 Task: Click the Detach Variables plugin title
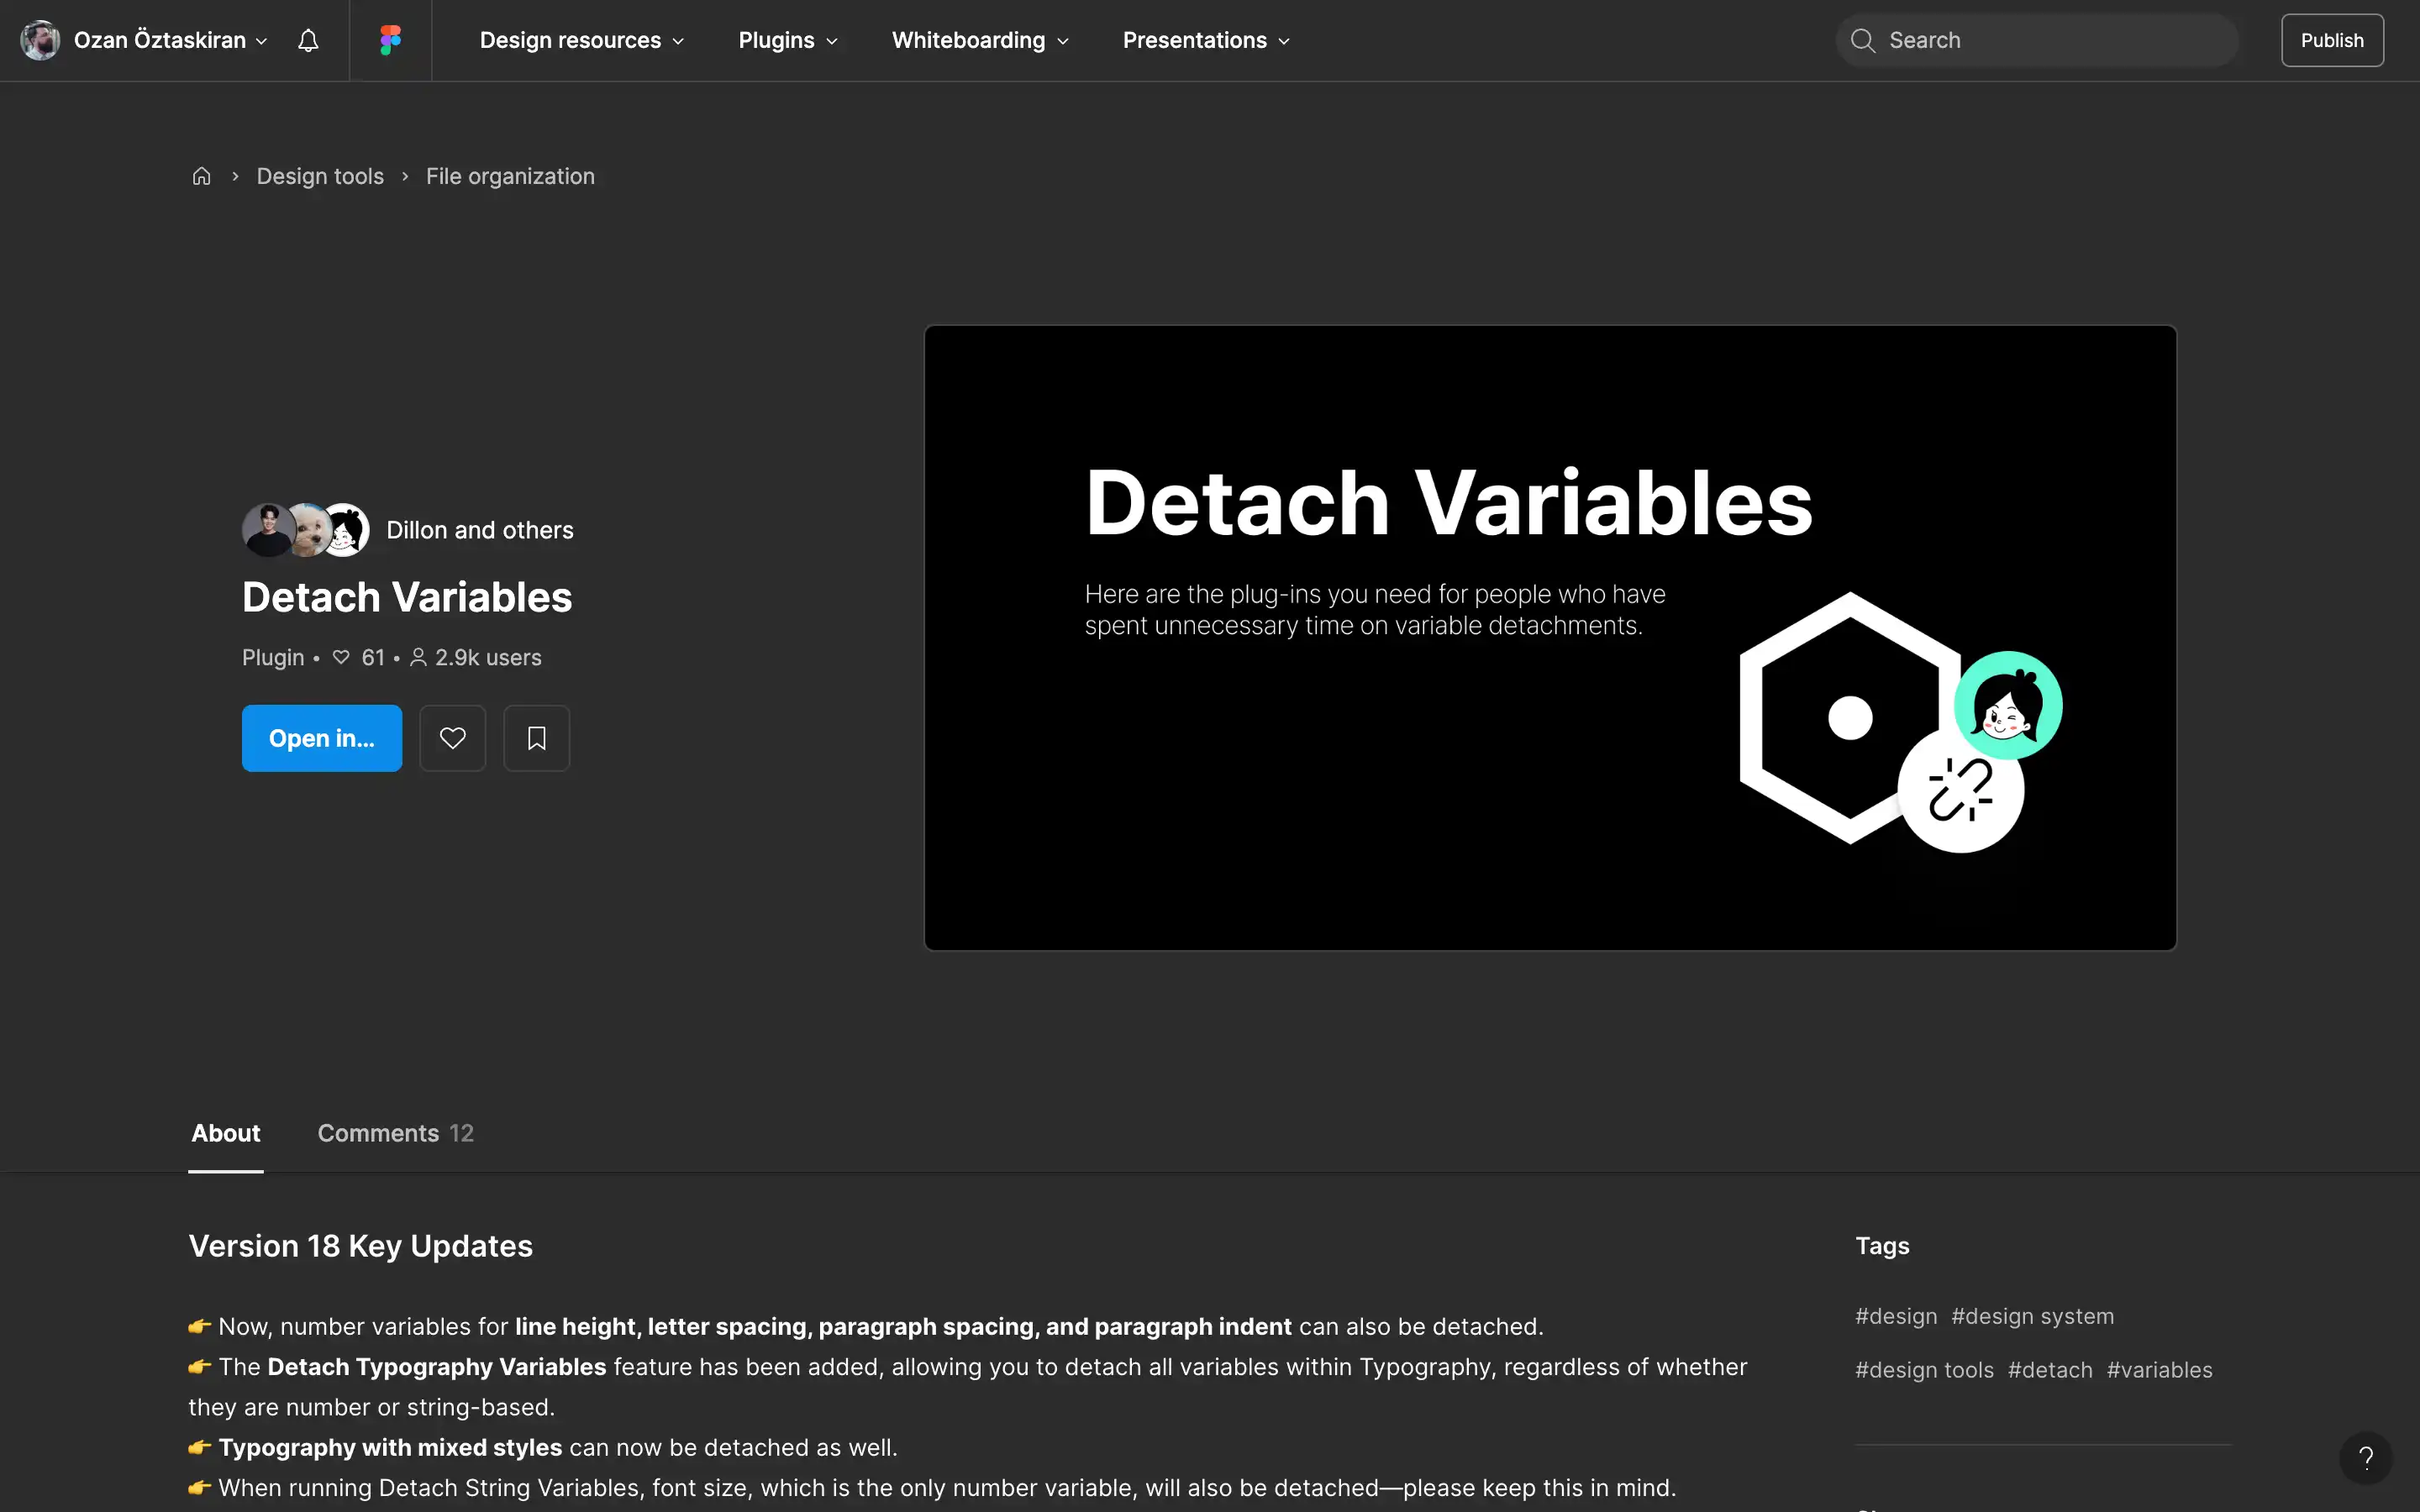(x=407, y=597)
